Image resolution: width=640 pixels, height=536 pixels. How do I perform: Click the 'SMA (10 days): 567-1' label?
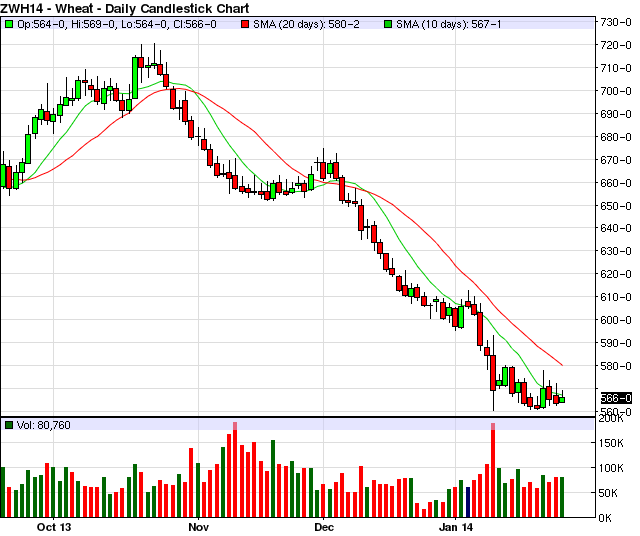(449, 24)
